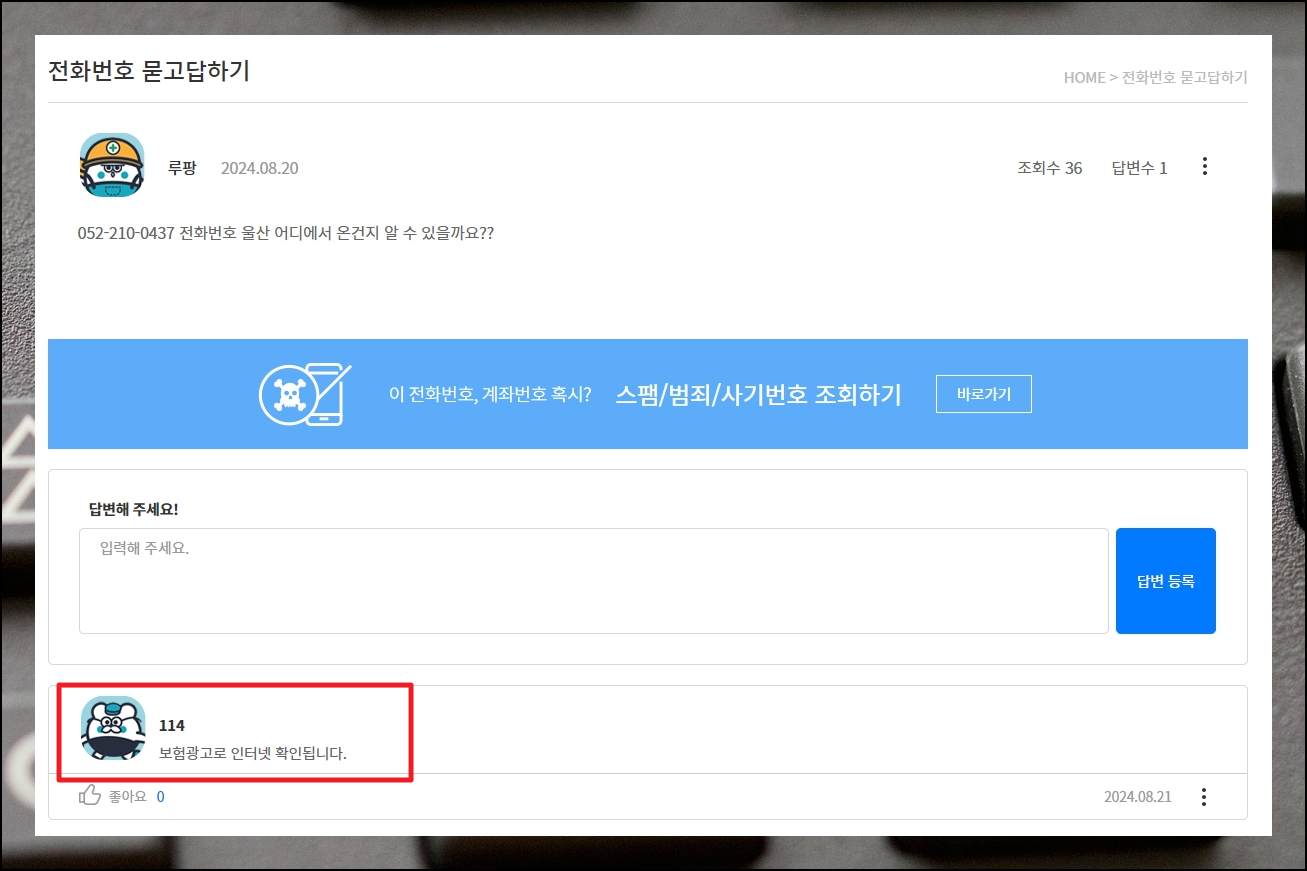Go to HOME breadcrumb link

(x=1084, y=77)
